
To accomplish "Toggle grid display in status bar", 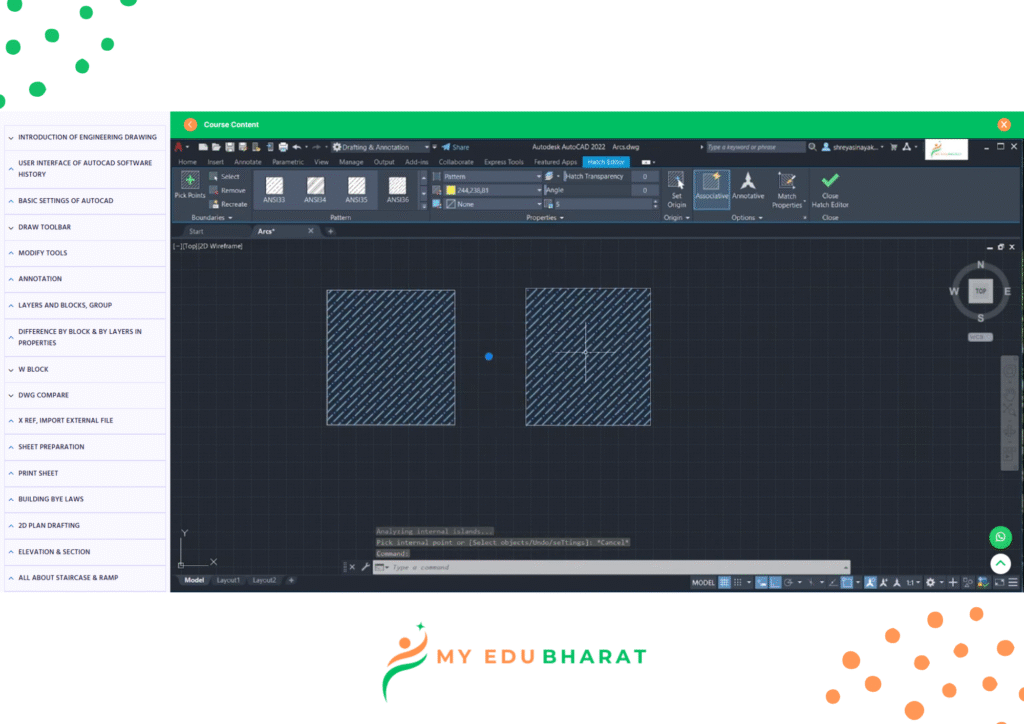I will pos(725,582).
